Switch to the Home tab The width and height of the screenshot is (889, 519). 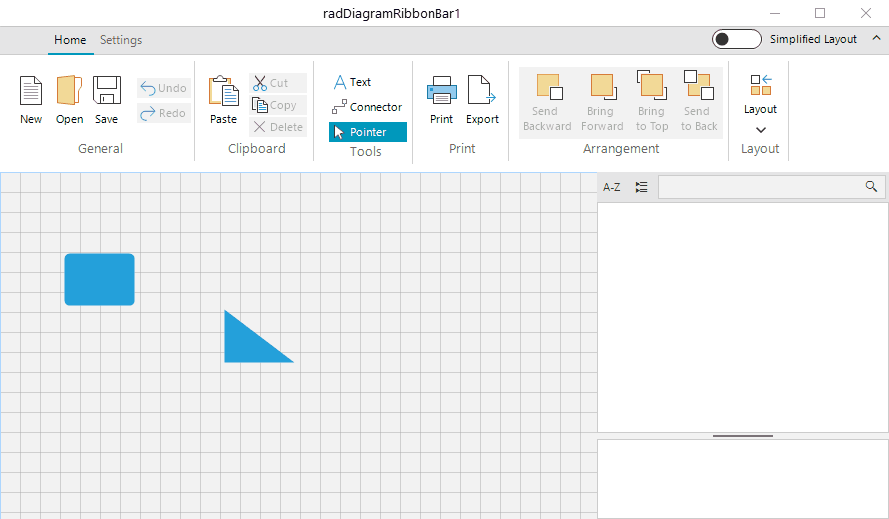70,40
